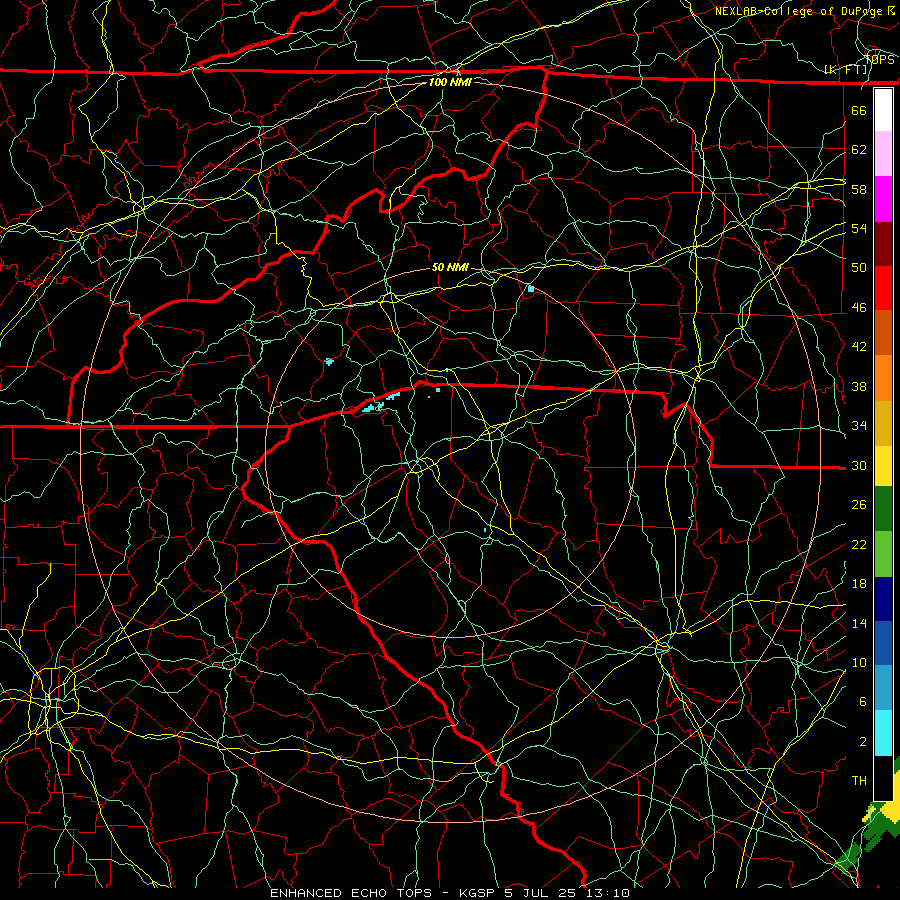Image resolution: width=900 pixels, height=900 pixels.
Task: Click the legend value '2'
Action: [863, 742]
